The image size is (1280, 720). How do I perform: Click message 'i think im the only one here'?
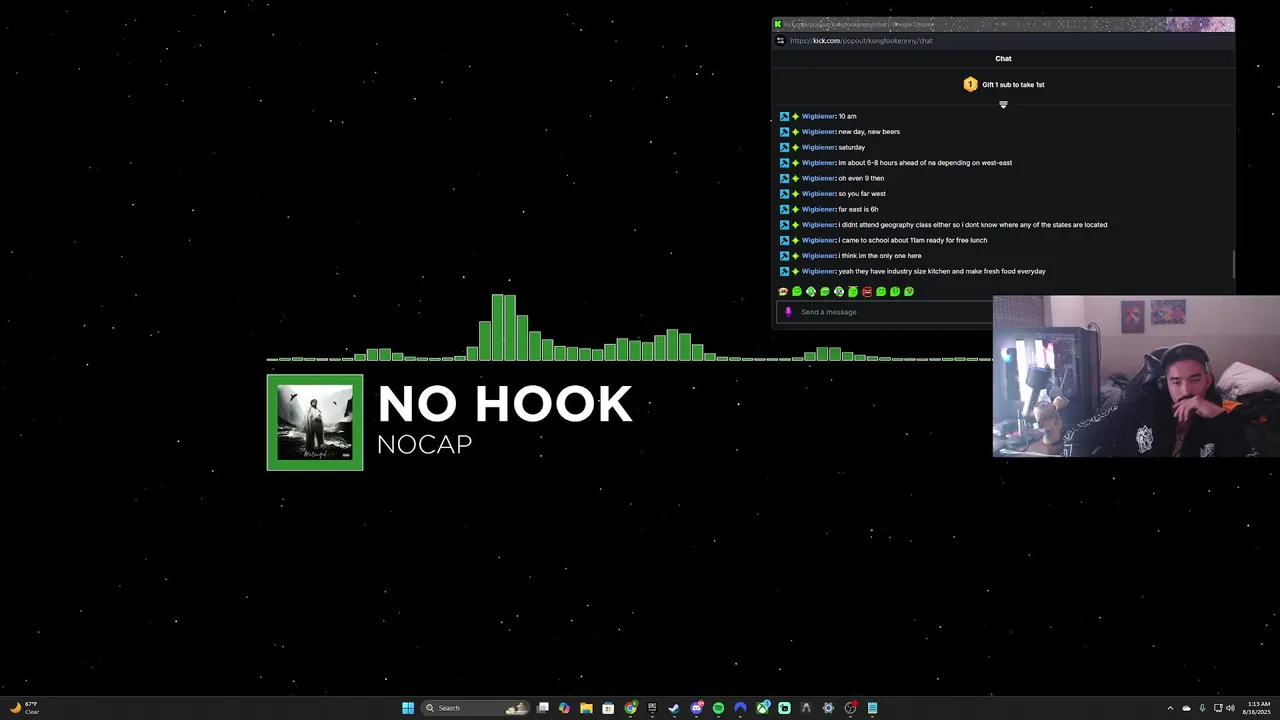point(880,256)
